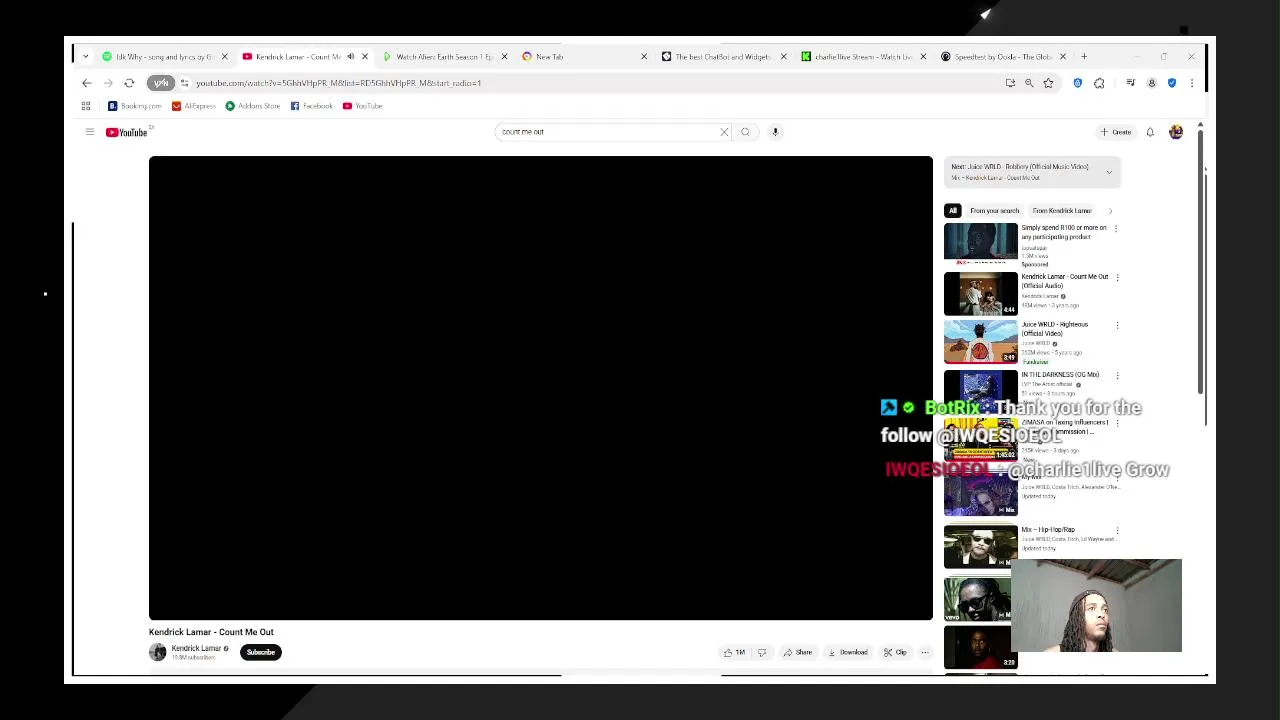Select the From Kendrick Lamar chip
The width and height of the screenshot is (1280, 720).
1062,211
